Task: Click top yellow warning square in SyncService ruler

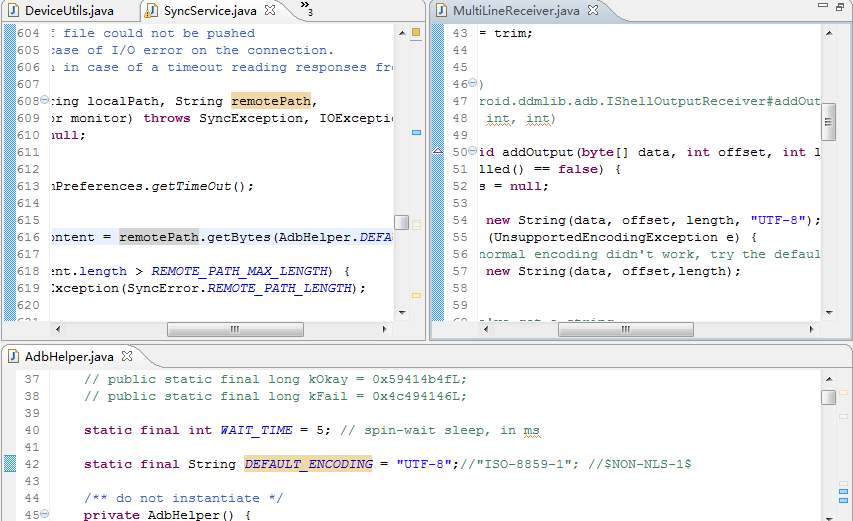Action: tap(416, 33)
